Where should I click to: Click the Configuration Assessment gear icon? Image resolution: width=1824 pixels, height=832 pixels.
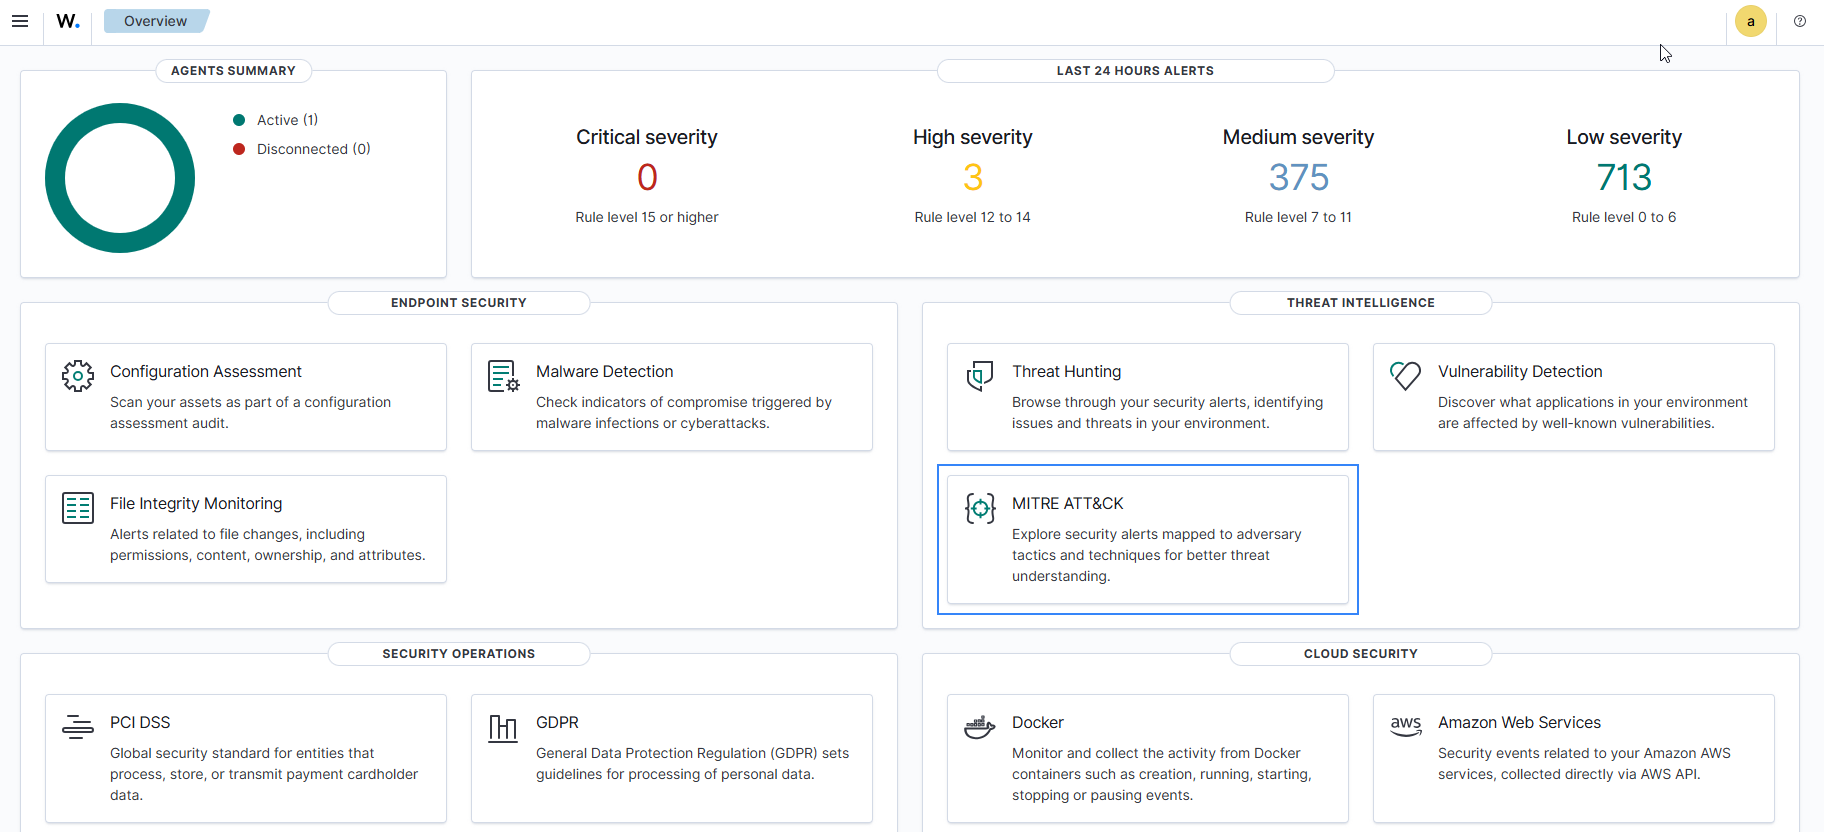[78, 376]
